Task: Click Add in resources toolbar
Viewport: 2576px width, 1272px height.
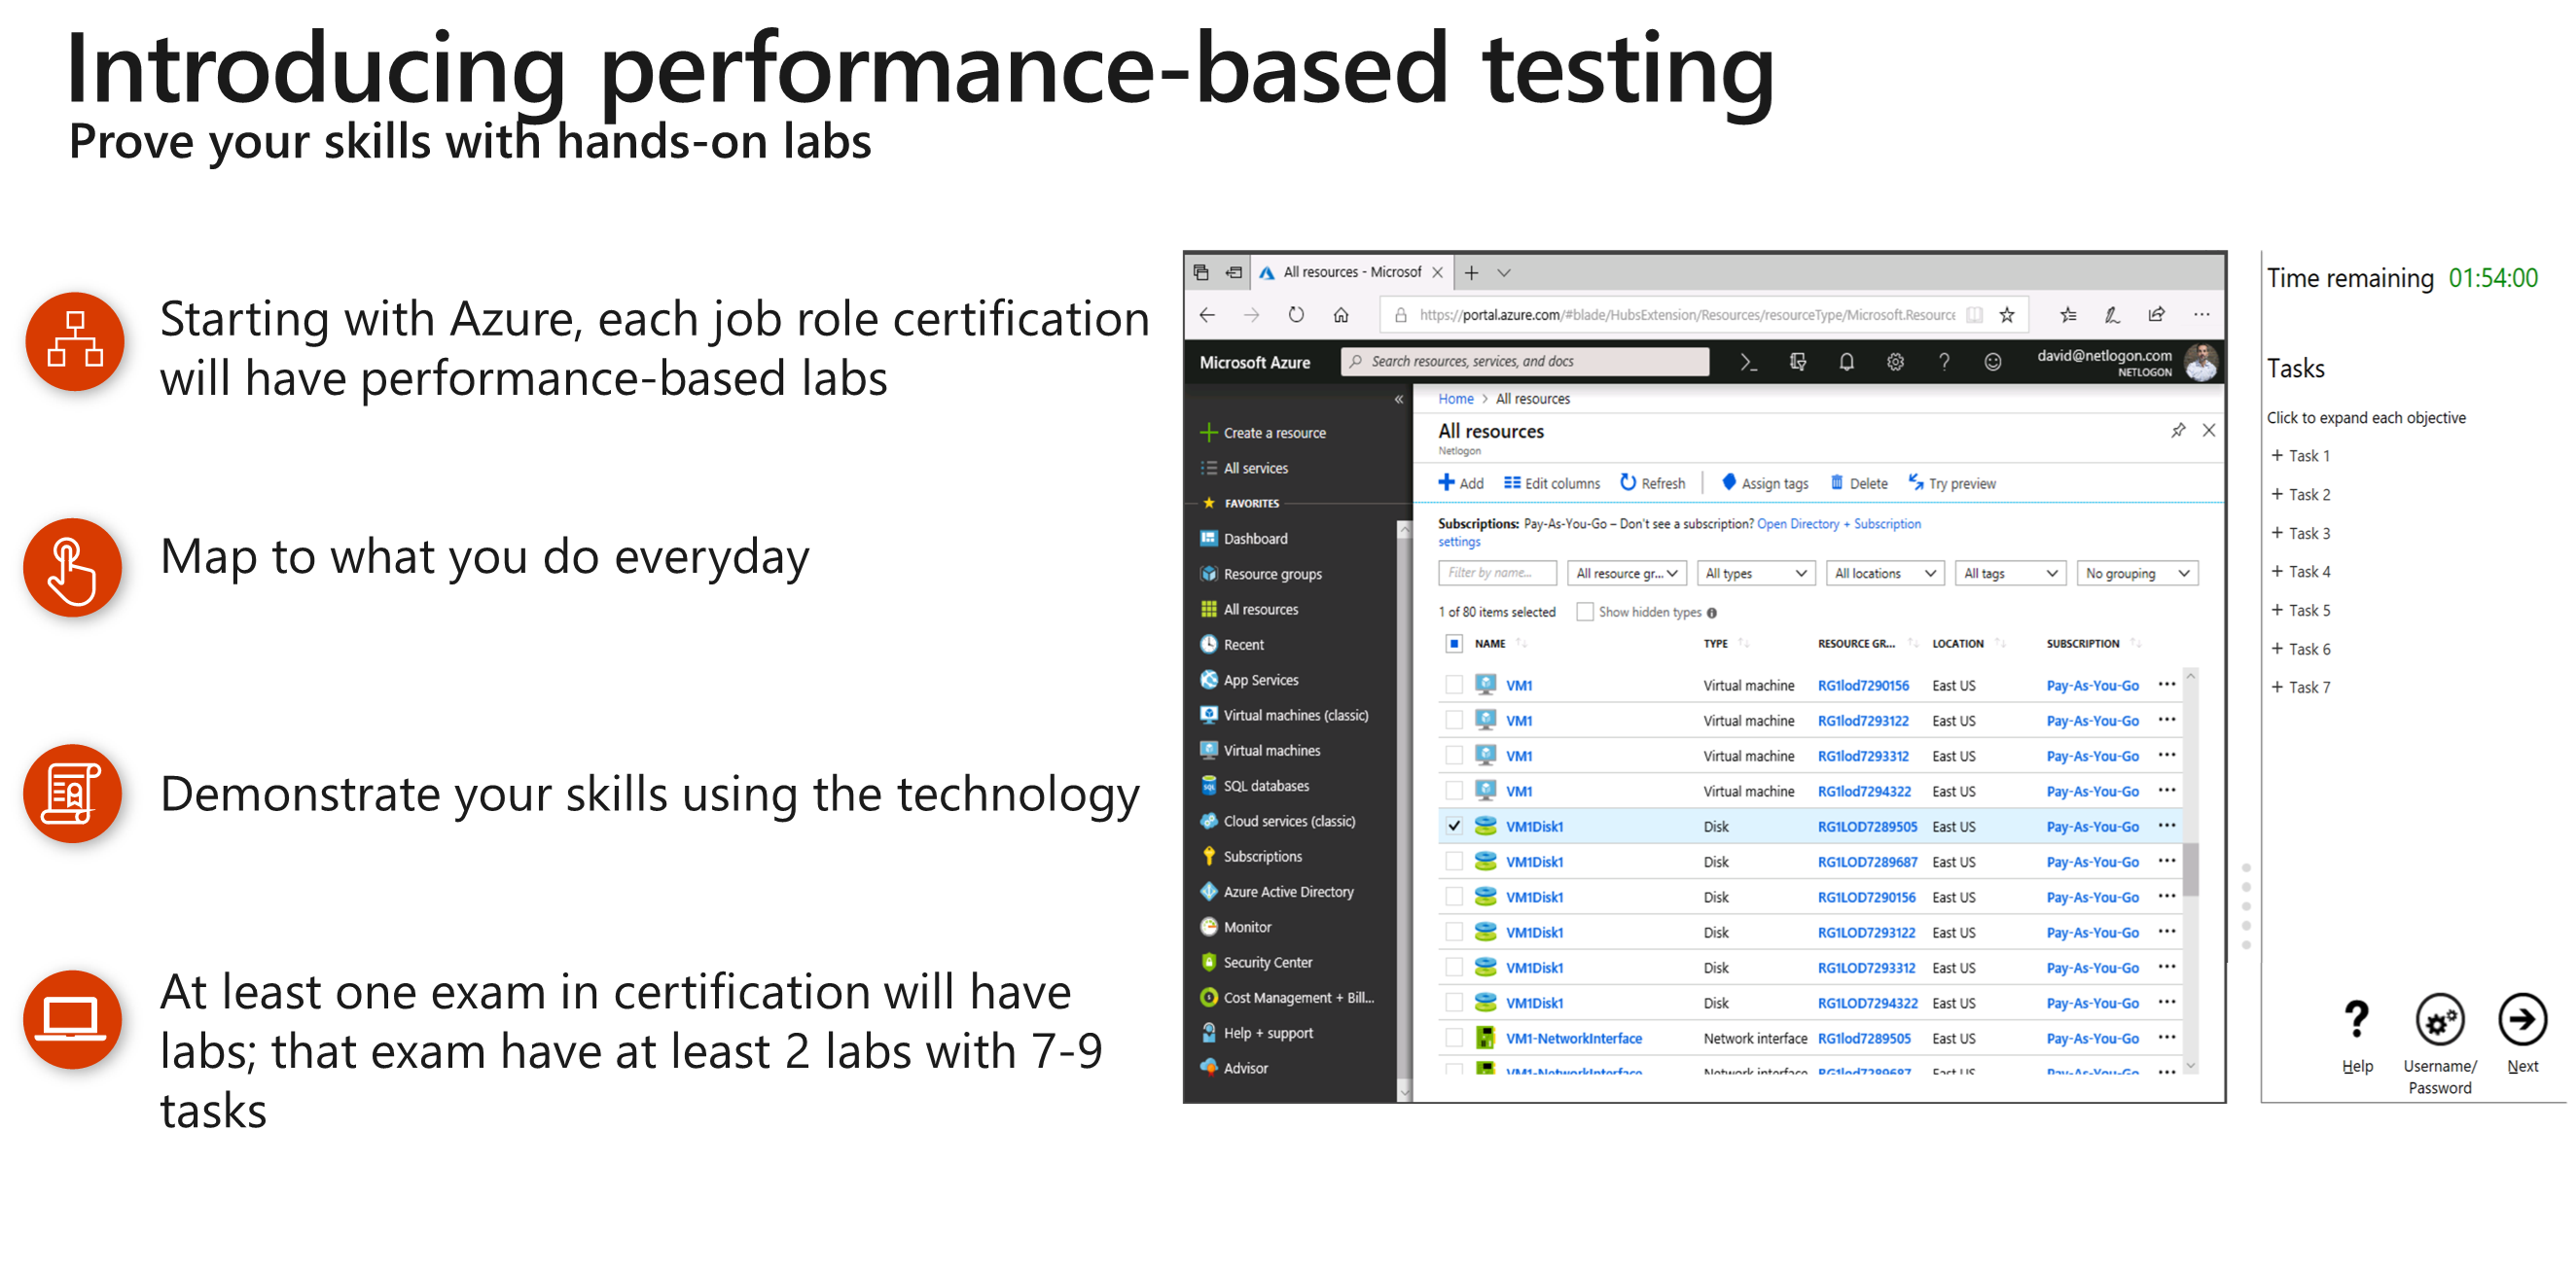Action: point(1461,483)
